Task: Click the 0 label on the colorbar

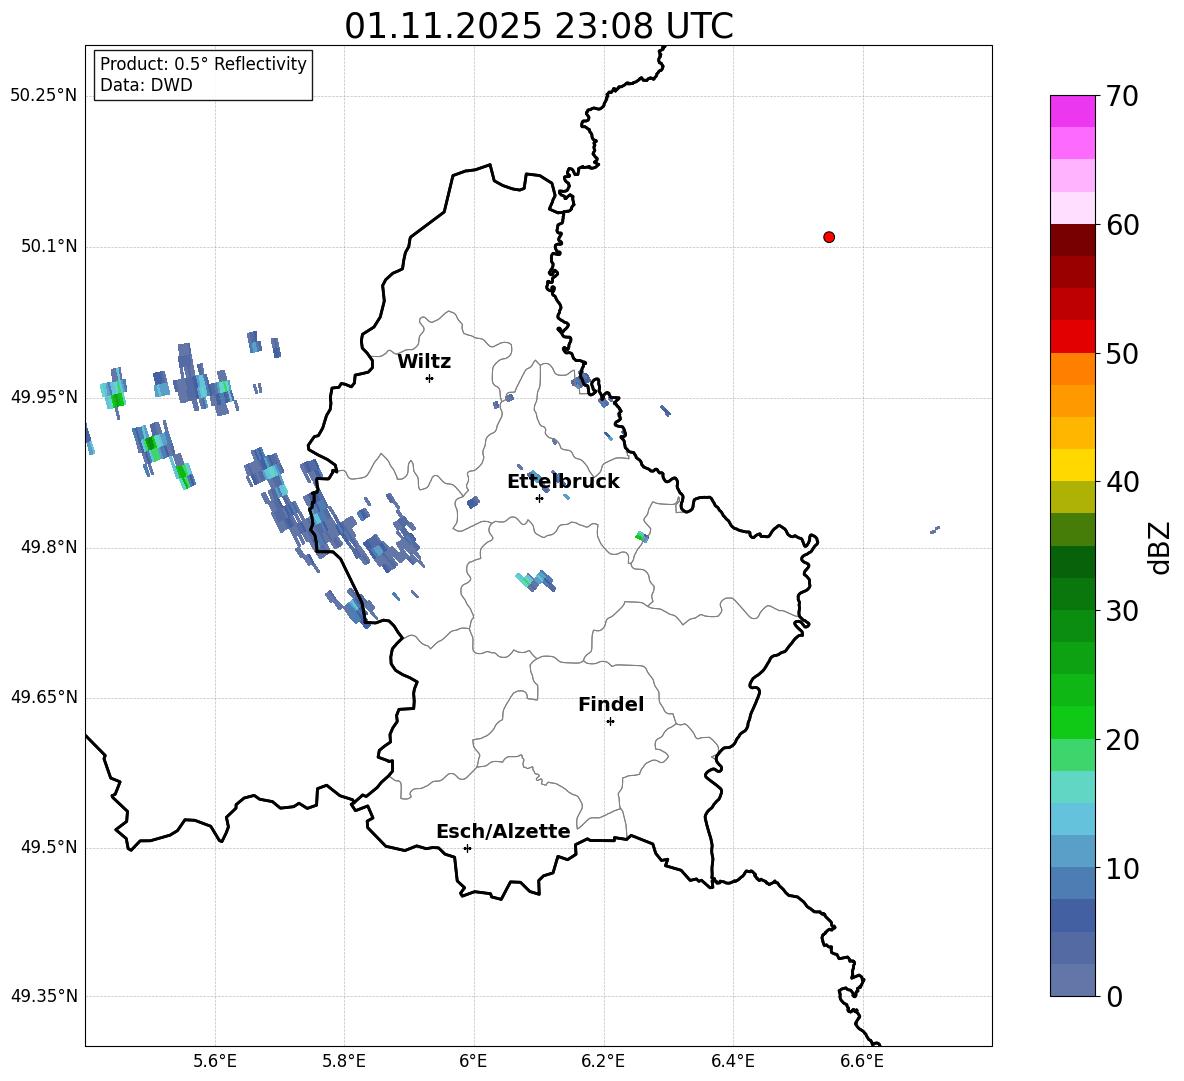Action: pyautogui.click(x=1114, y=996)
